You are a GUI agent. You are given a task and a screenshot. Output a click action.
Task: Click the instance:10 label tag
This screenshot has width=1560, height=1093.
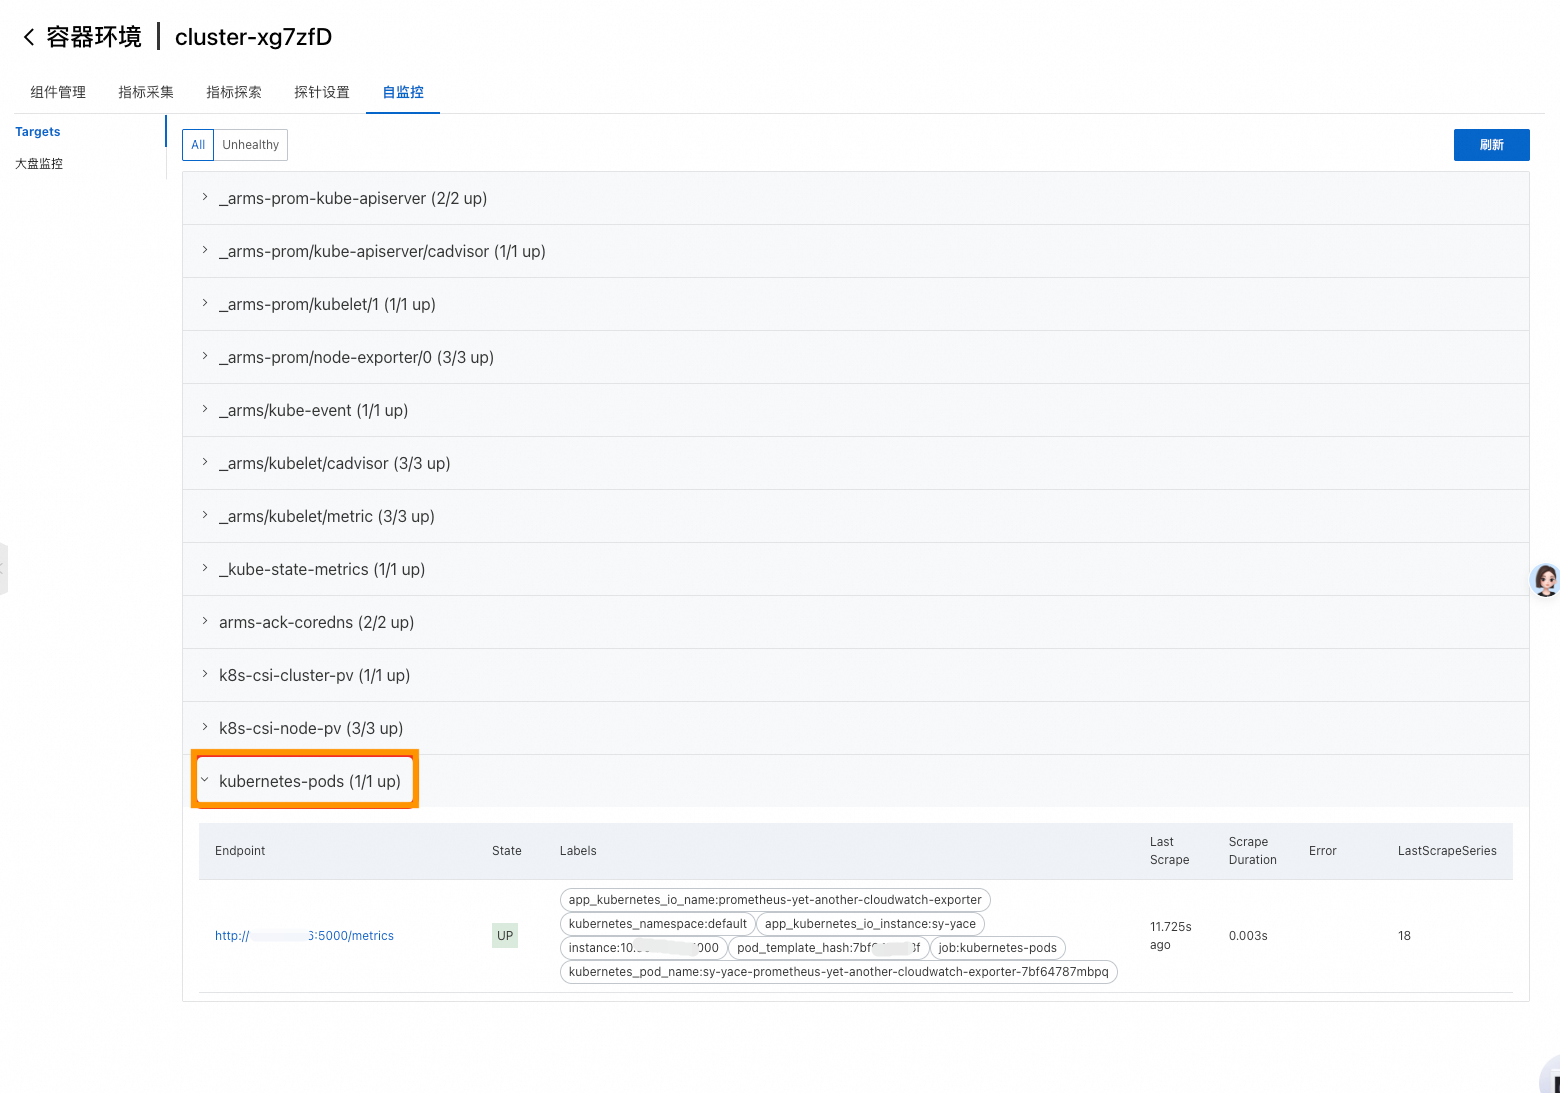click(x=643, y=948)
